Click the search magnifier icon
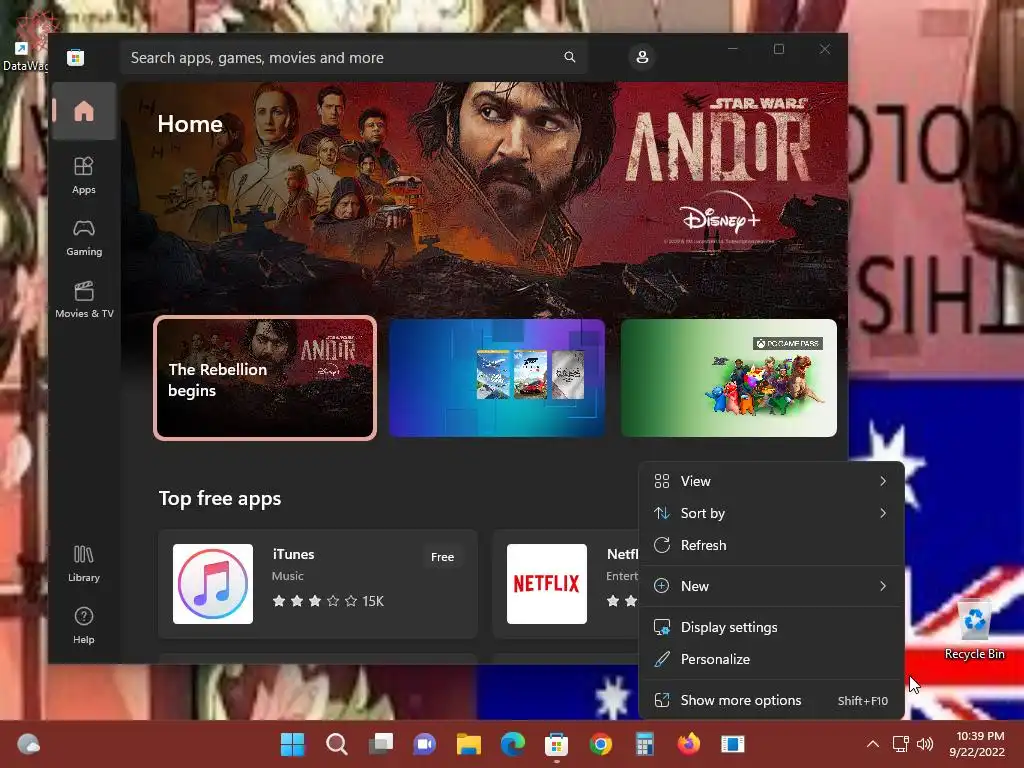 [x=569, y=57]
